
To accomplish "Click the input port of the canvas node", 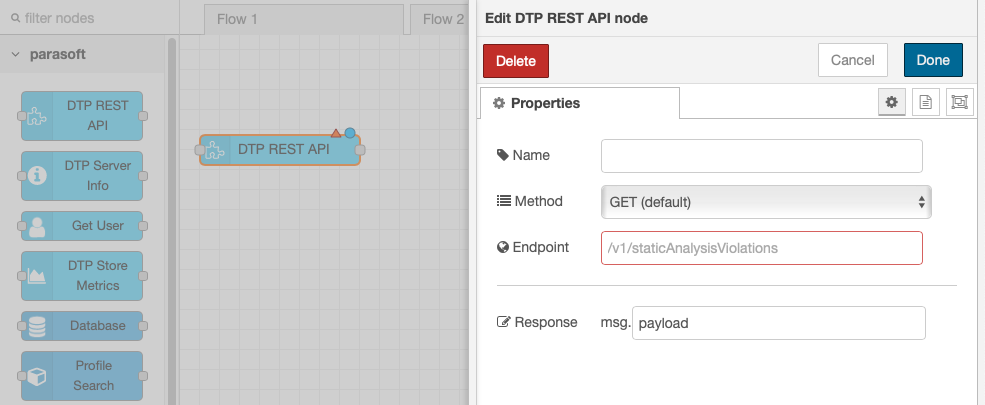I will tap(200, 150).
